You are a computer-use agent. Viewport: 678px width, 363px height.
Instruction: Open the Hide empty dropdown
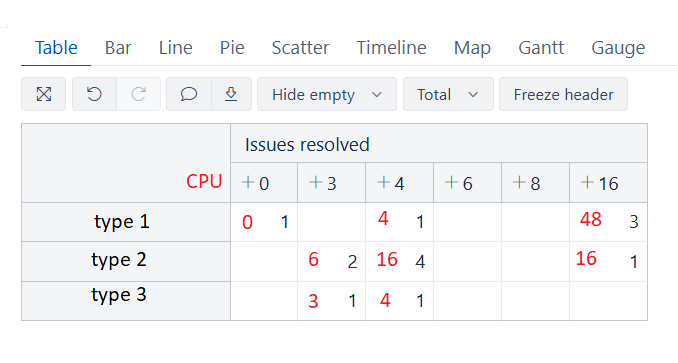tap(327, 94)
